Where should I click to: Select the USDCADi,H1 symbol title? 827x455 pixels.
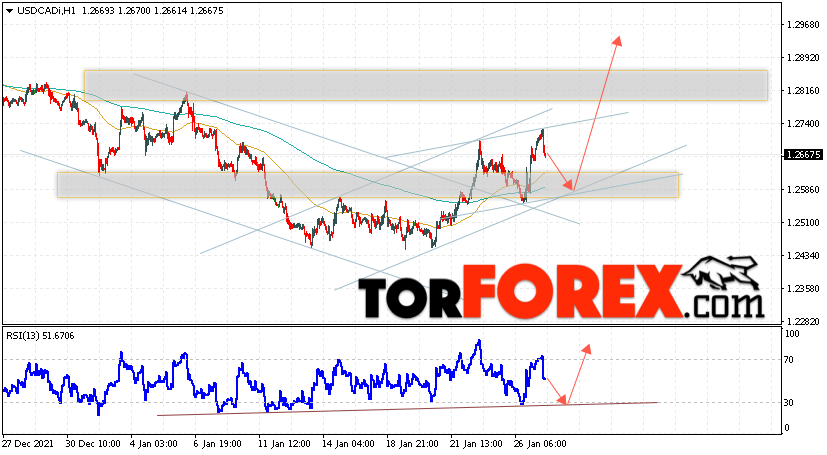coord(46,11)
